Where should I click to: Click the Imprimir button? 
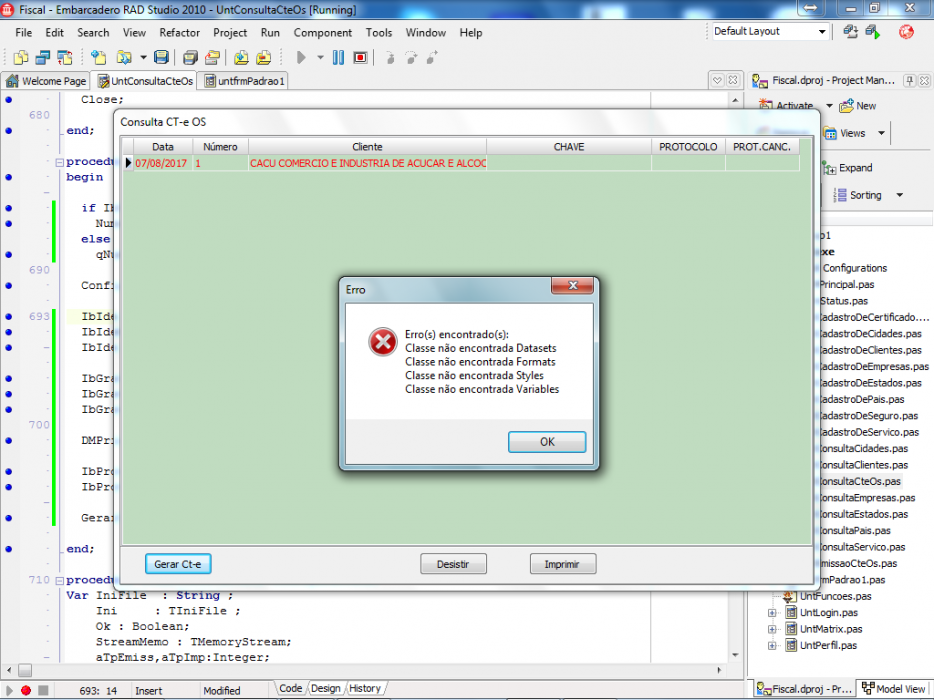click(562, 564)
